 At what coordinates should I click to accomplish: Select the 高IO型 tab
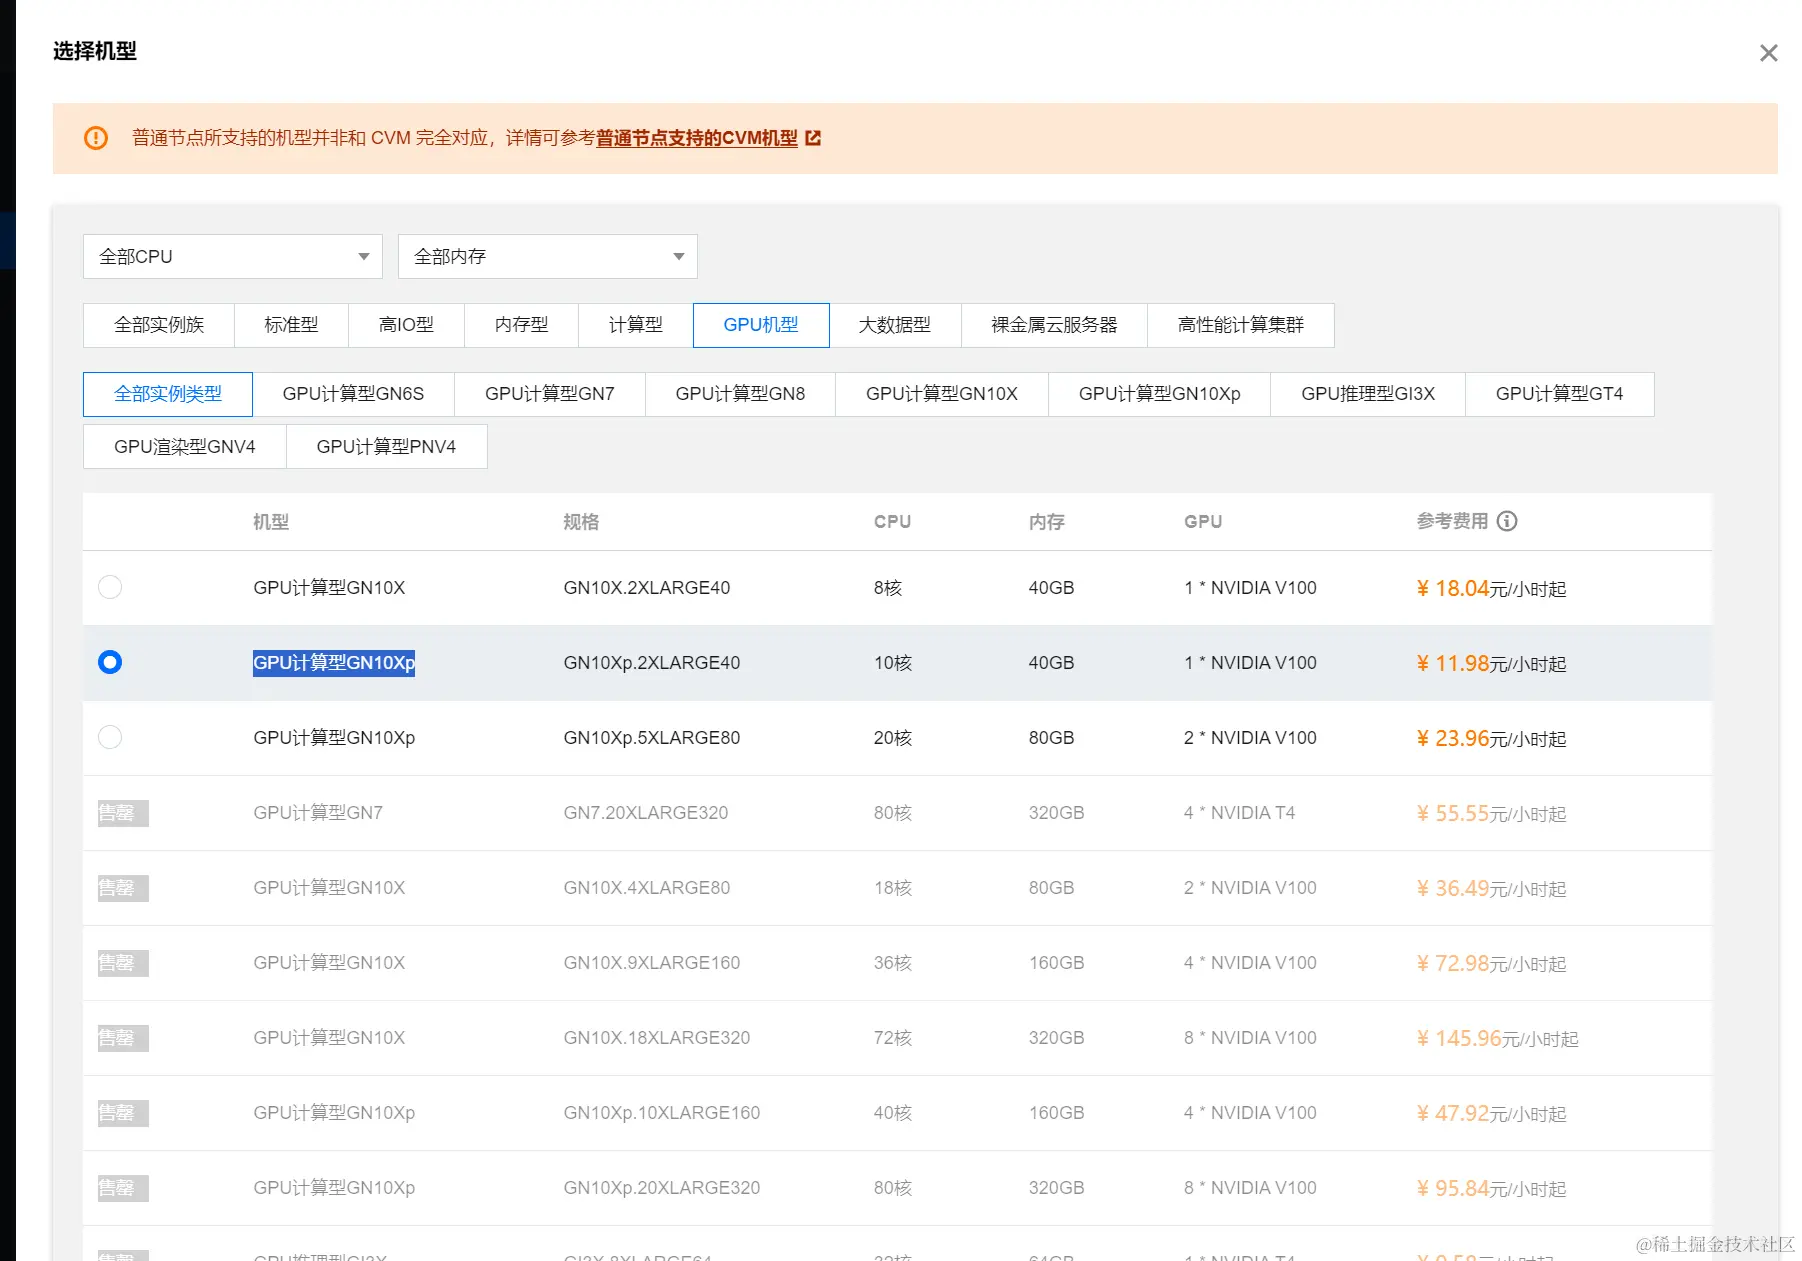tap(406, 325)
